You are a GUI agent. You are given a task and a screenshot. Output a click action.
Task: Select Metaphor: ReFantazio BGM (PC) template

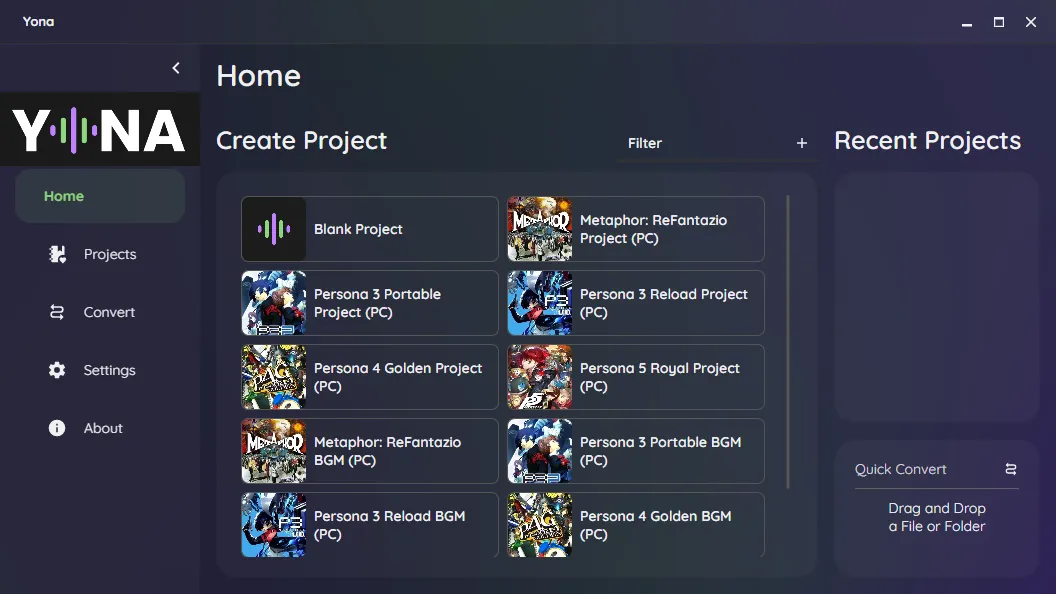370,451
